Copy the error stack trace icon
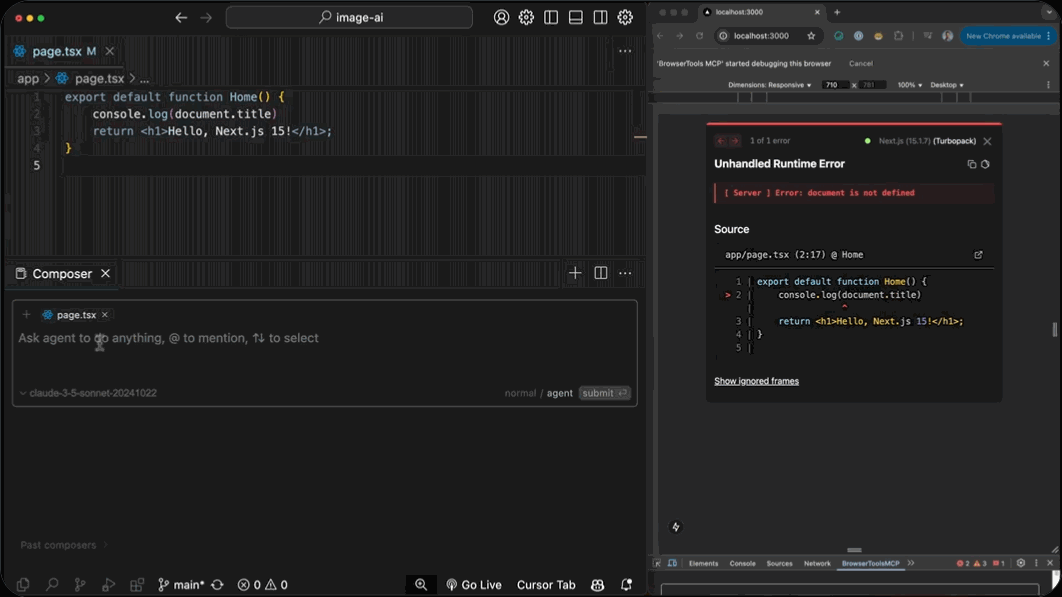Screen dimensions: 1062x597 (x=971, y=164)
